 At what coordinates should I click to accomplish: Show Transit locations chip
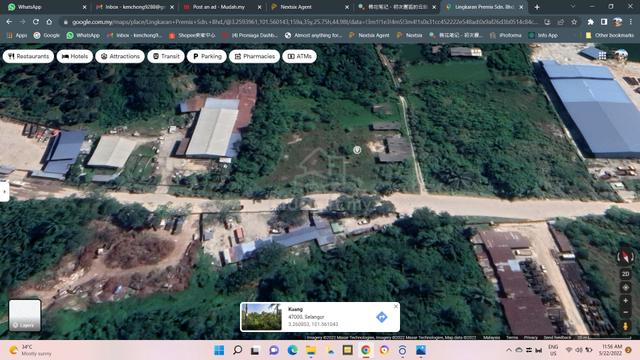point(166,56)
